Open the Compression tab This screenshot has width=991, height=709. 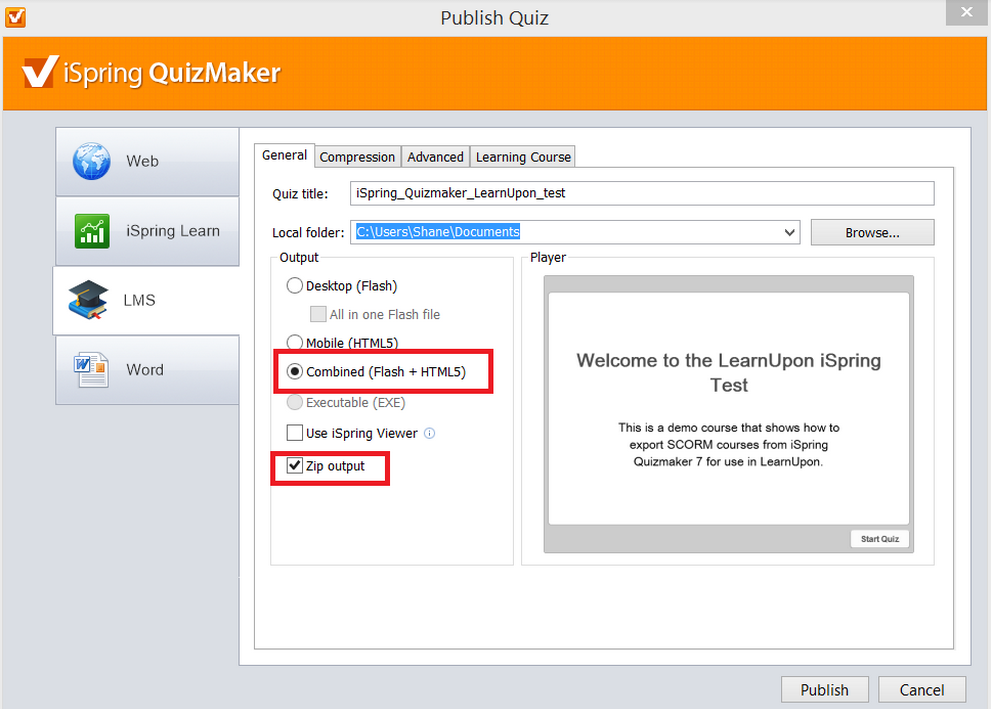357,157
